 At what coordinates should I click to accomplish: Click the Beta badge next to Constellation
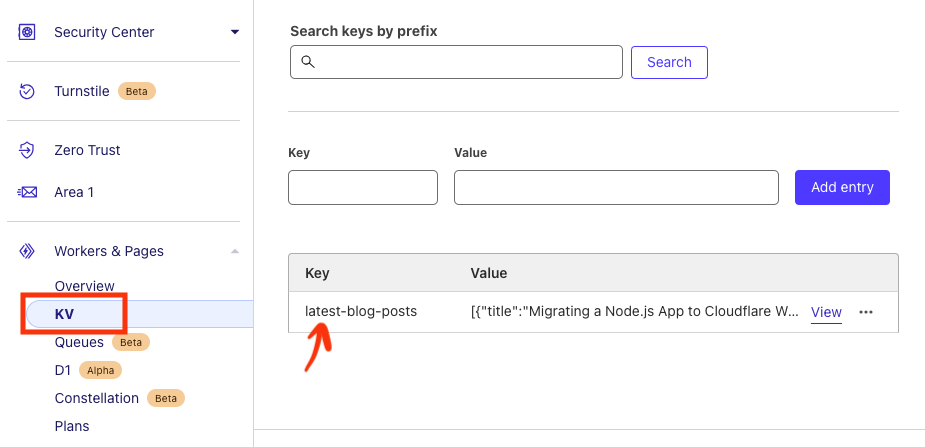[166, 399]
